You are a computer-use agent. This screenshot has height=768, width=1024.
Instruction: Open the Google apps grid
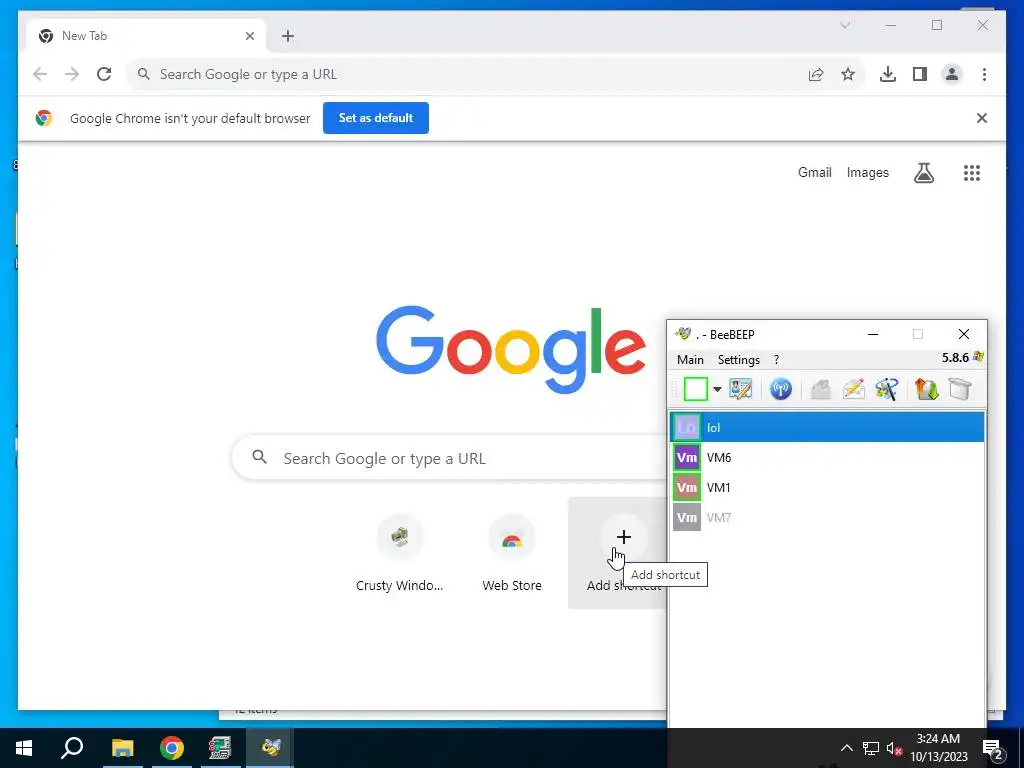972,173
